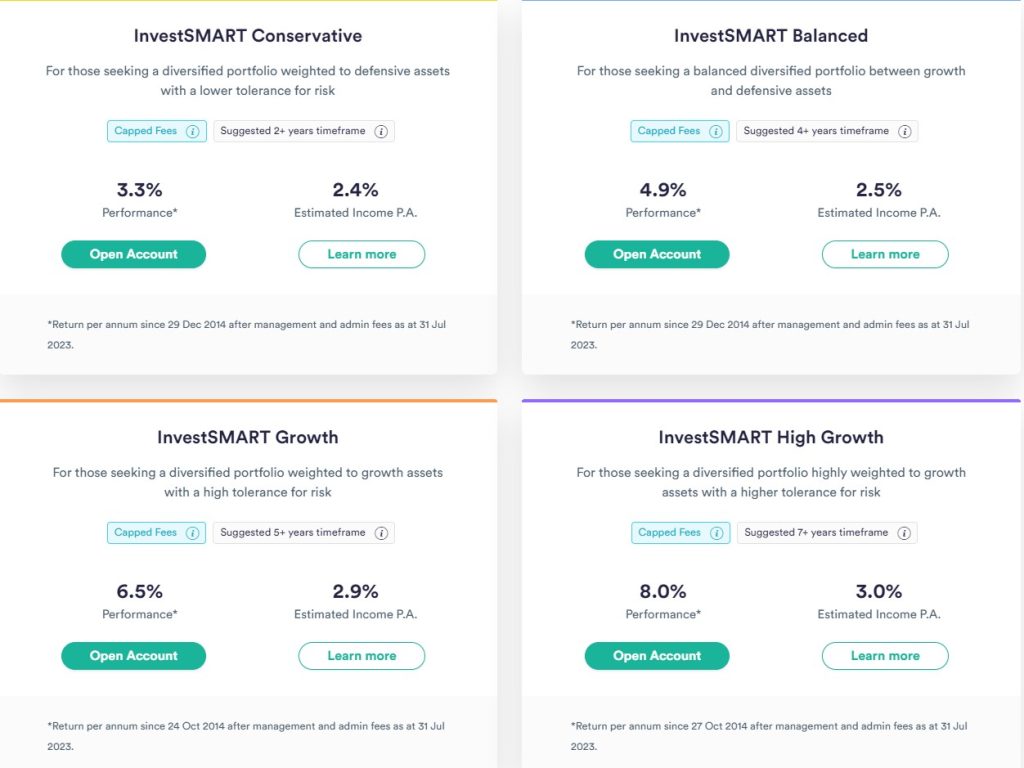Open Account for InvestSMART Conservative
1024x768 pixels.
coord(133,254)
